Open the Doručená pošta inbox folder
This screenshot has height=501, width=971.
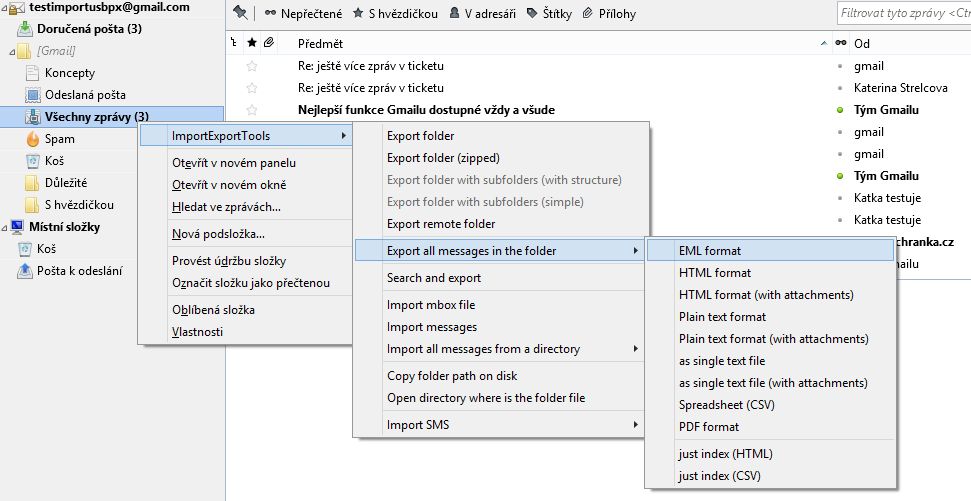click(89, 29)
